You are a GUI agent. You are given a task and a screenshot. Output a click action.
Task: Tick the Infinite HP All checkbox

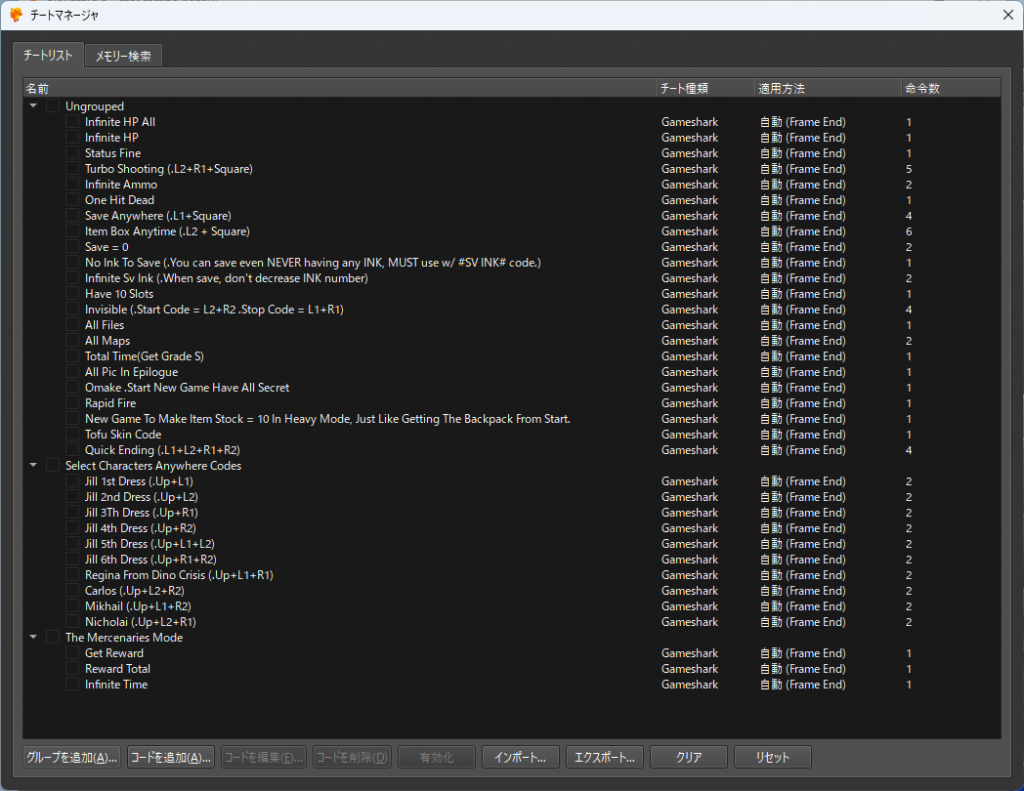(72, 121)
